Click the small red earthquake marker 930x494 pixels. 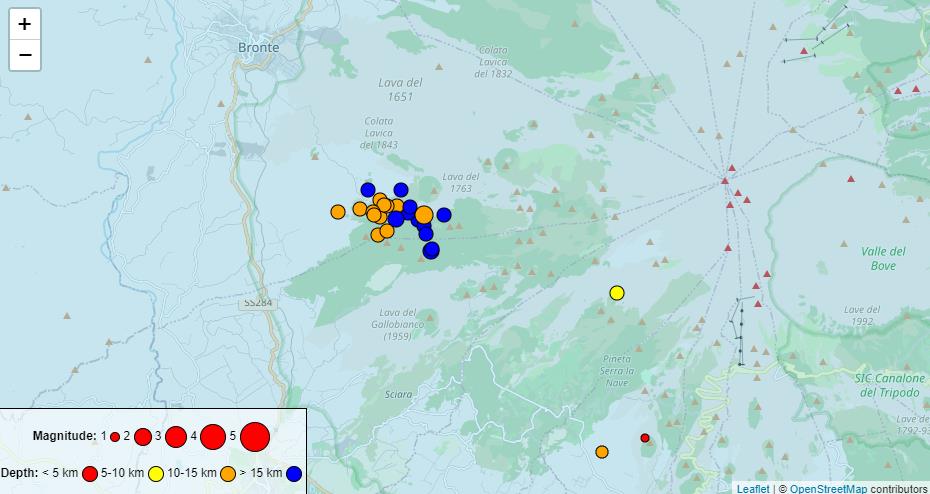(x=645, y=438)
